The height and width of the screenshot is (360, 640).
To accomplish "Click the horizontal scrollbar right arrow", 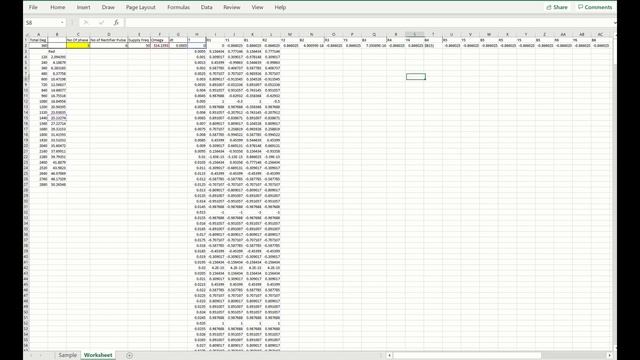I will [x=610, y=356].
